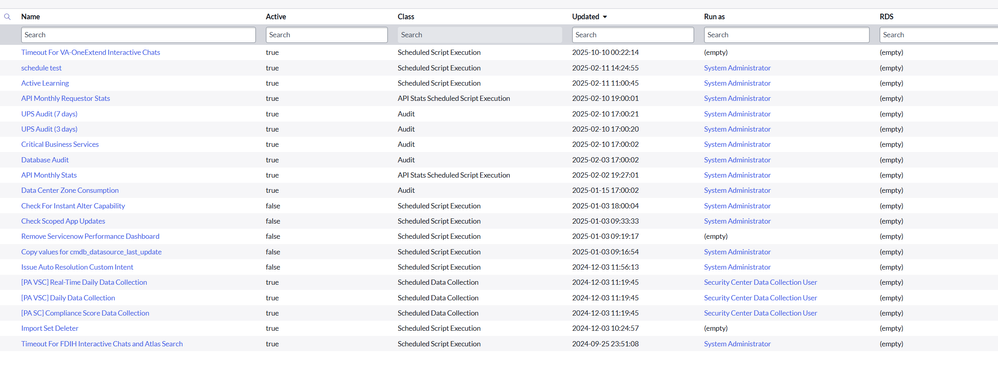
Task: Focus the Class column search field
Action: (x=480, y=35)
